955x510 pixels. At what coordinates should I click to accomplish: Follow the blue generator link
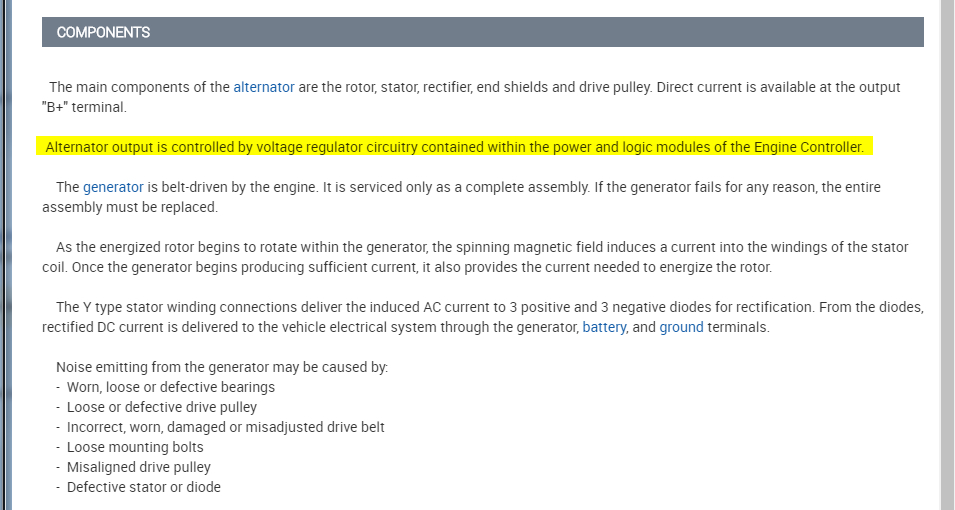pos(113,187)
